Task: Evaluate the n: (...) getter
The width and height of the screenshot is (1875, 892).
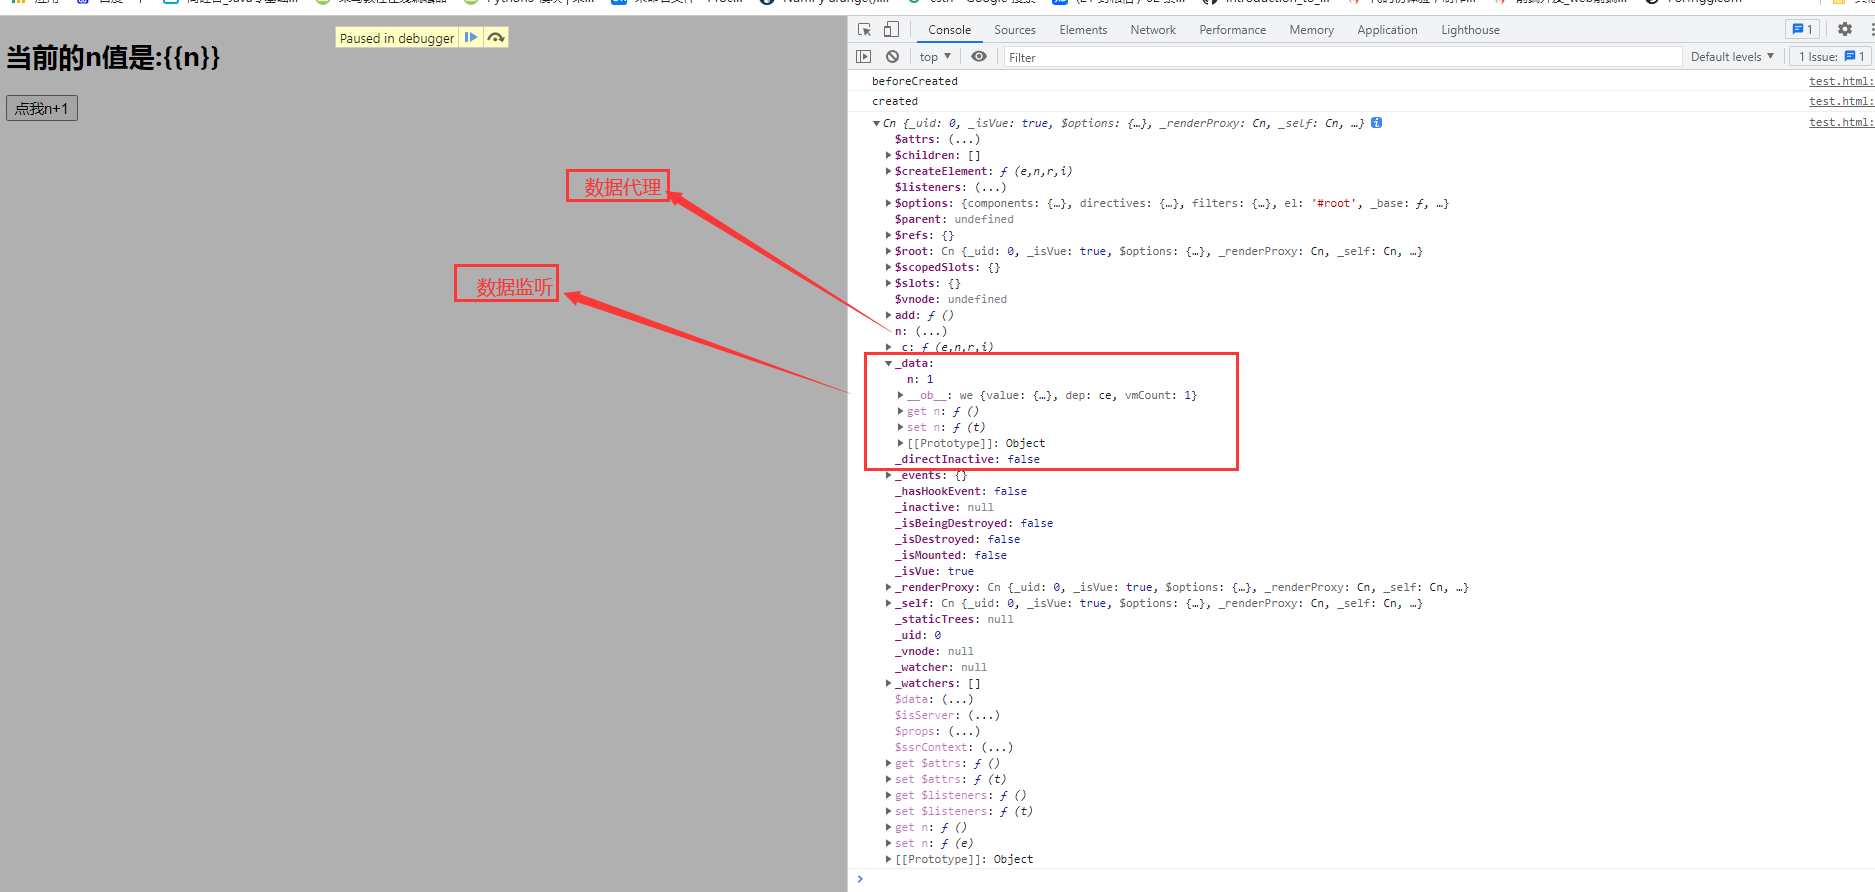Action: tap(931, 331)
